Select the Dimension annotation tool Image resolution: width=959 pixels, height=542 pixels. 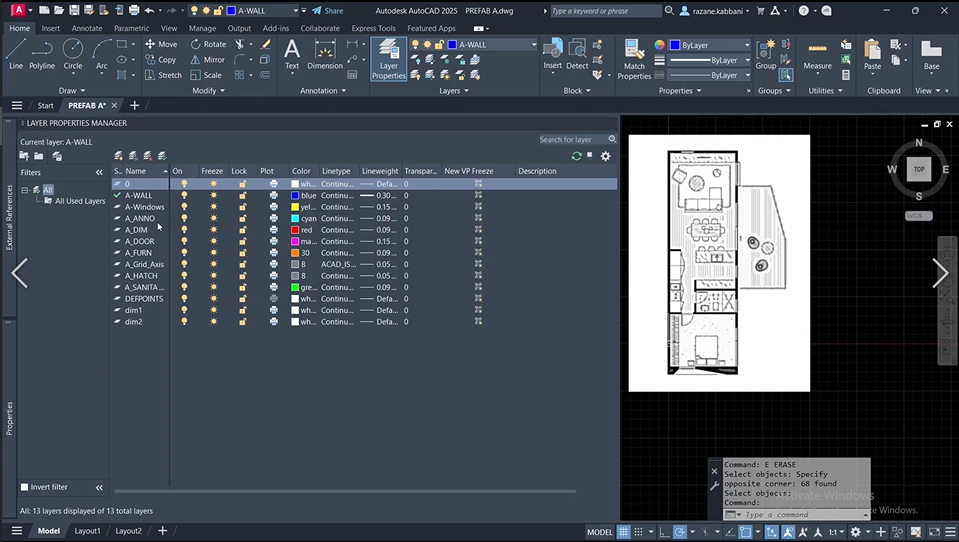click(x=324, y=54)
